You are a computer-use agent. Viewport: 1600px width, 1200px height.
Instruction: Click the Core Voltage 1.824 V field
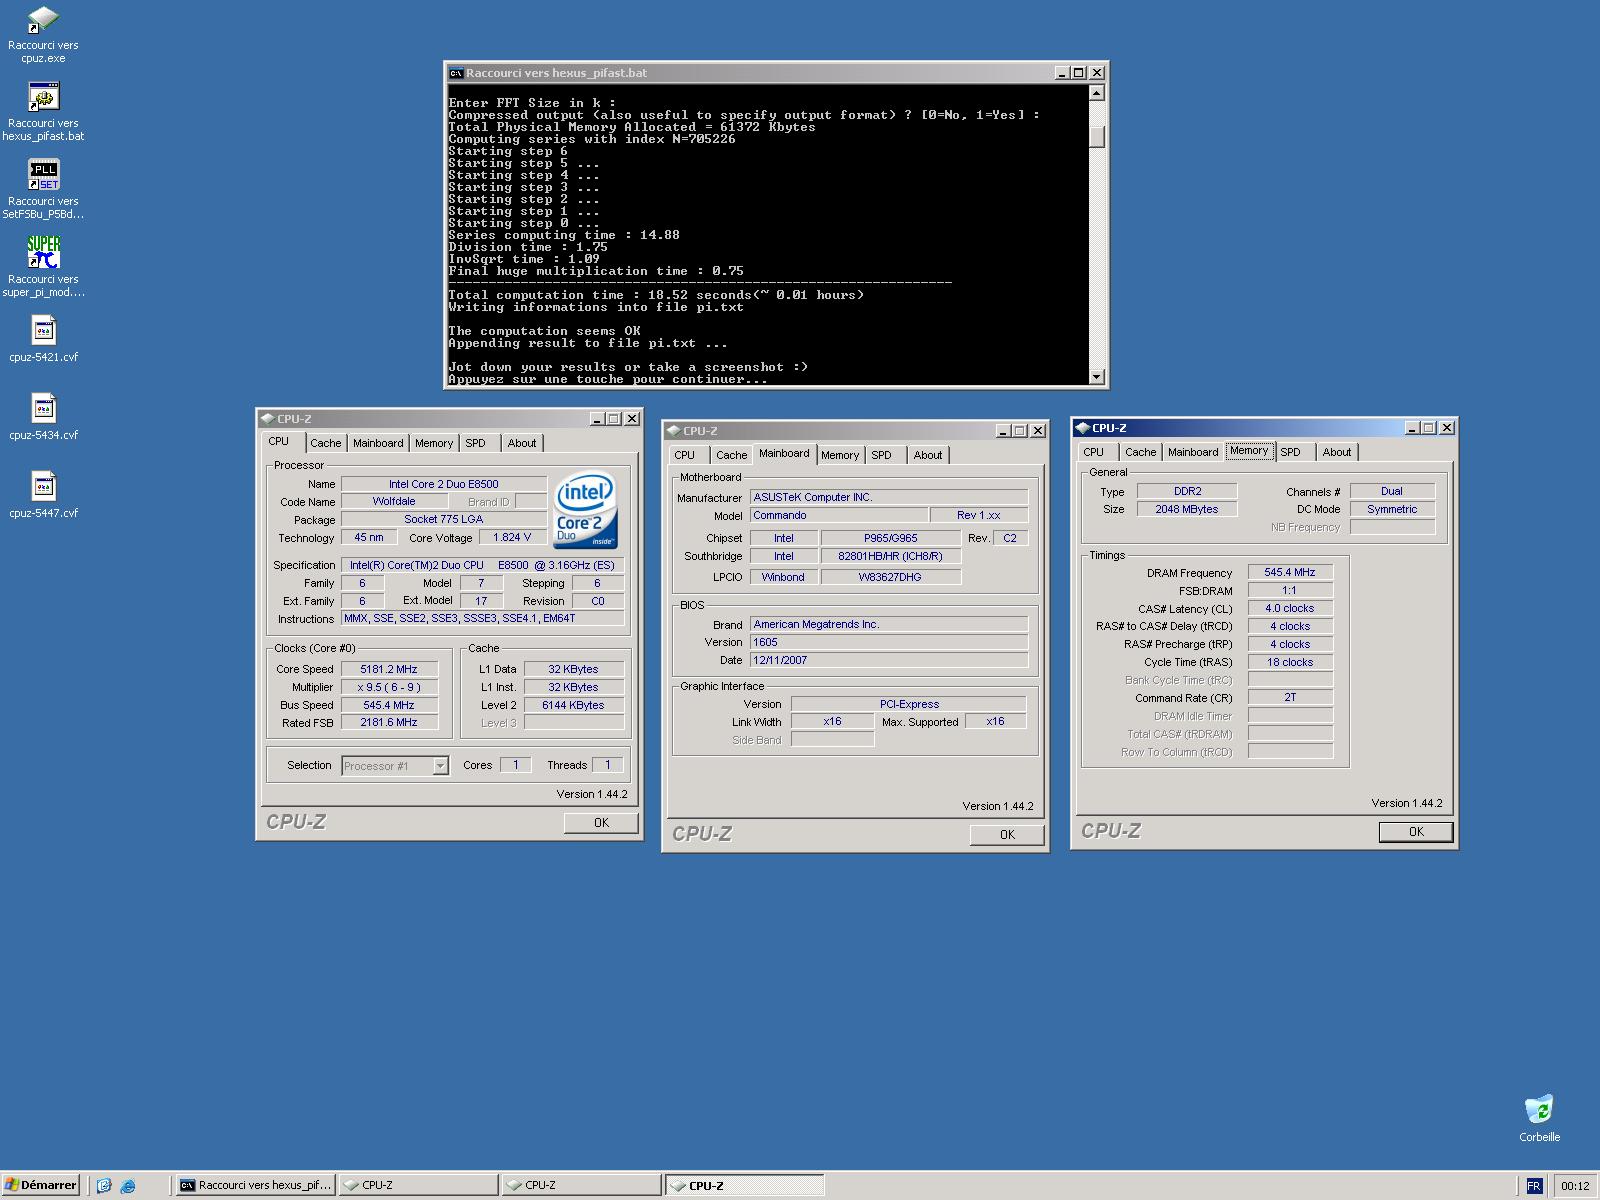[512, 538]
